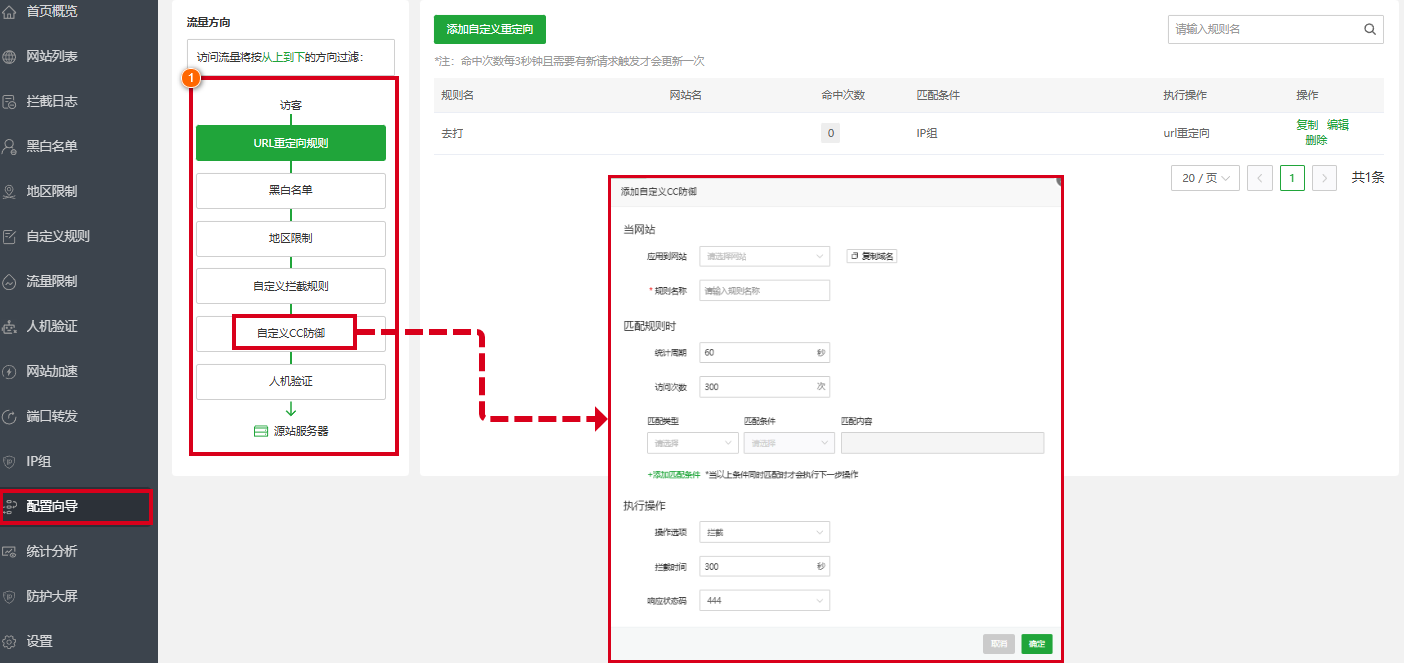The image size is (1404, 663).
Task: Open 操作选项 dropdown showing 拦截
Action: tap(765, 532)
